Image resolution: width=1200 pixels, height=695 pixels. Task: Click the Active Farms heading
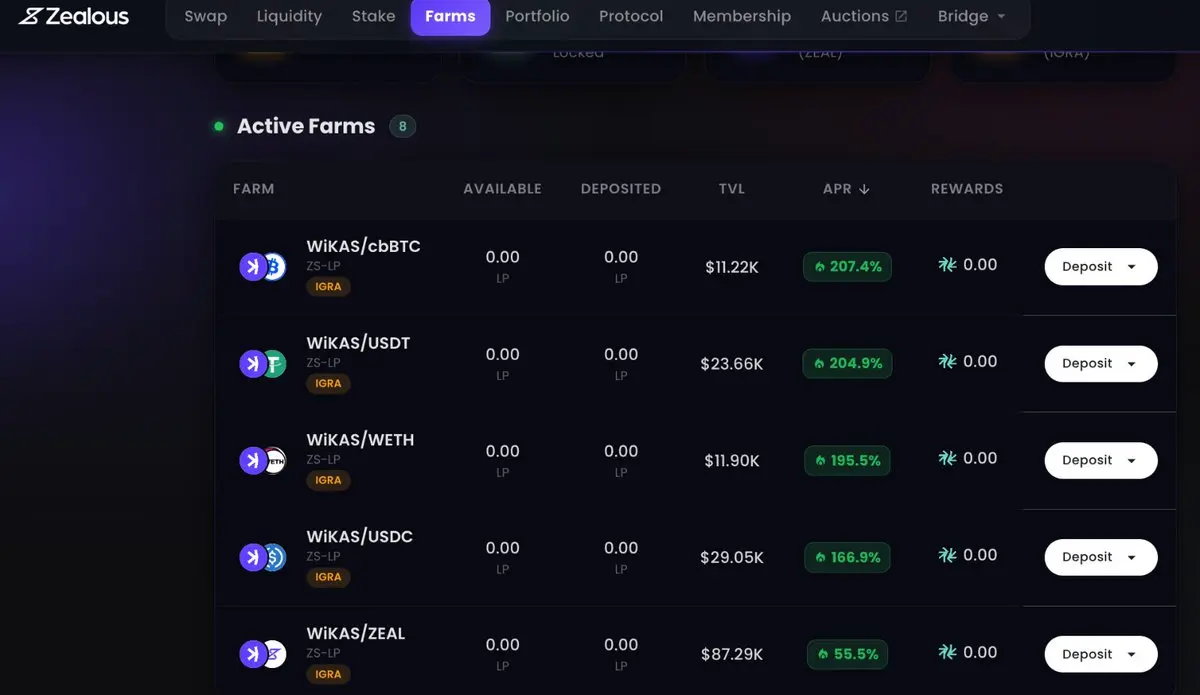306,127
